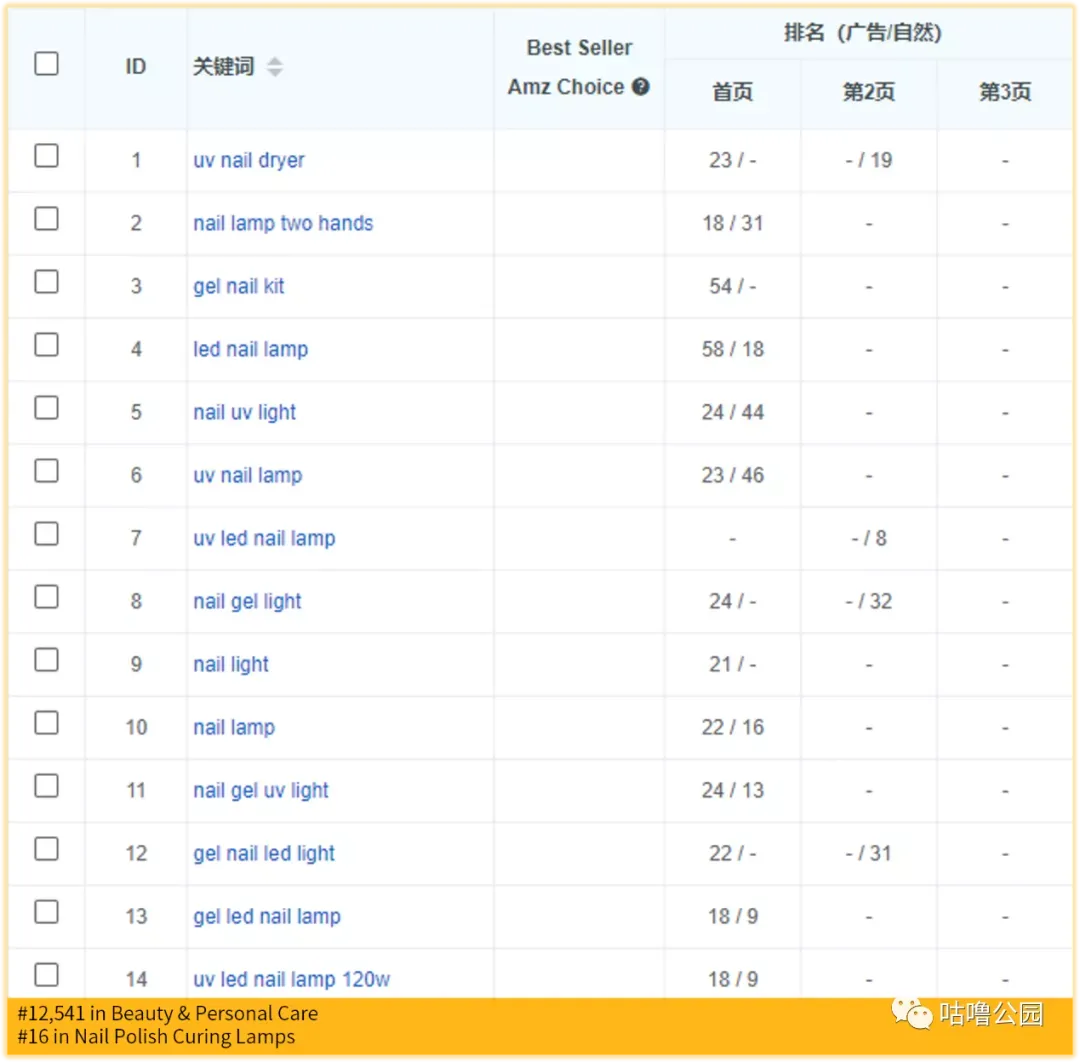Visit the gel led nail lamp link
1080x1062 pixels.
tap(267, 917)
